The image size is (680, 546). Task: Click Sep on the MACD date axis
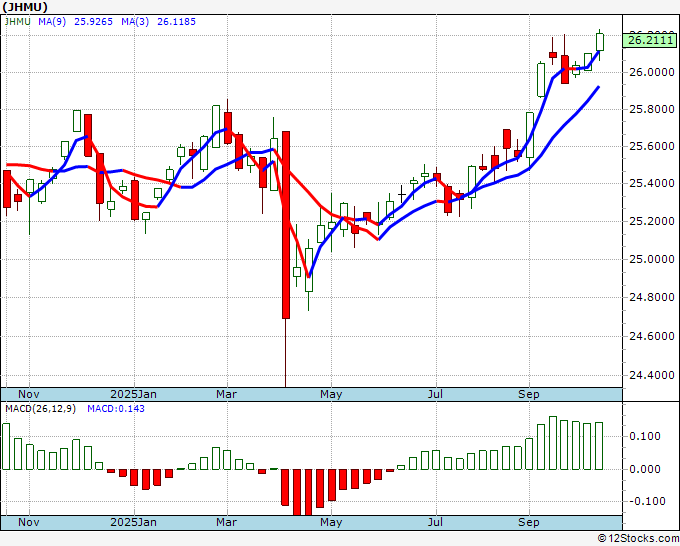click(x=529, y=523)
